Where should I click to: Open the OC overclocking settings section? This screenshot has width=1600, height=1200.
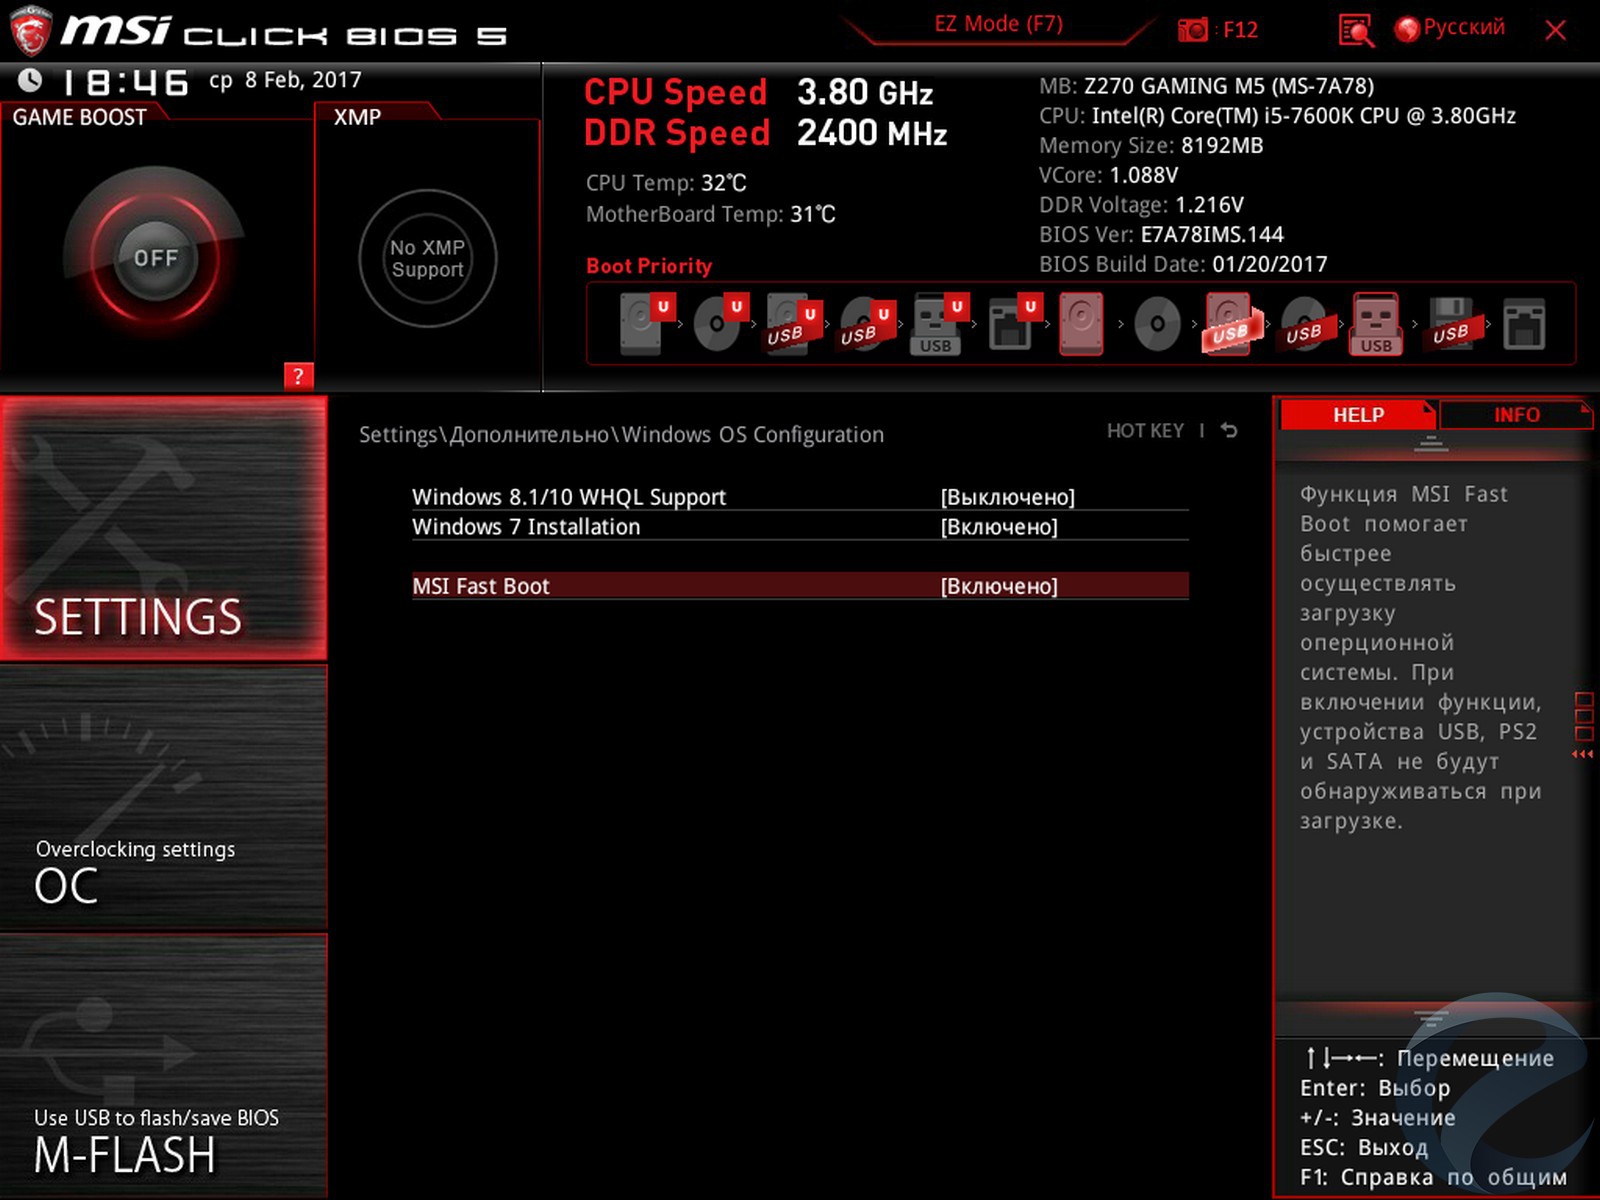[164, 798]
